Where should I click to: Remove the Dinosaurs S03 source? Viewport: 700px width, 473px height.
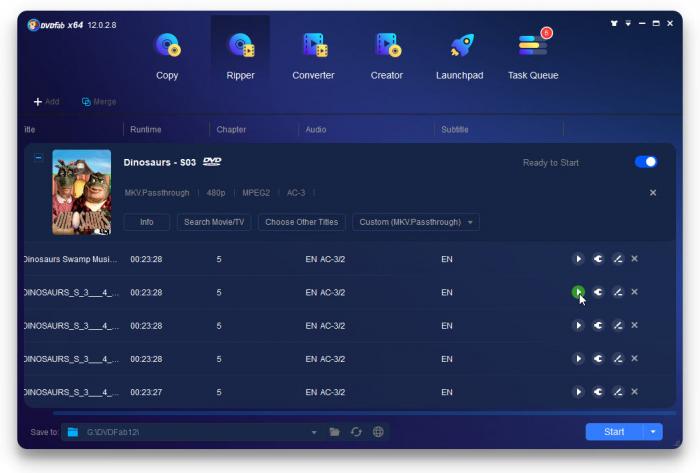pyautogui.click(x=653, y=192)
